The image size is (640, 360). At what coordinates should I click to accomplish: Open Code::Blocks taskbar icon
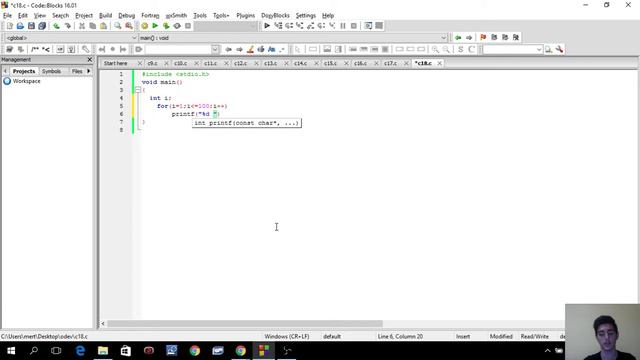(264, 351)
